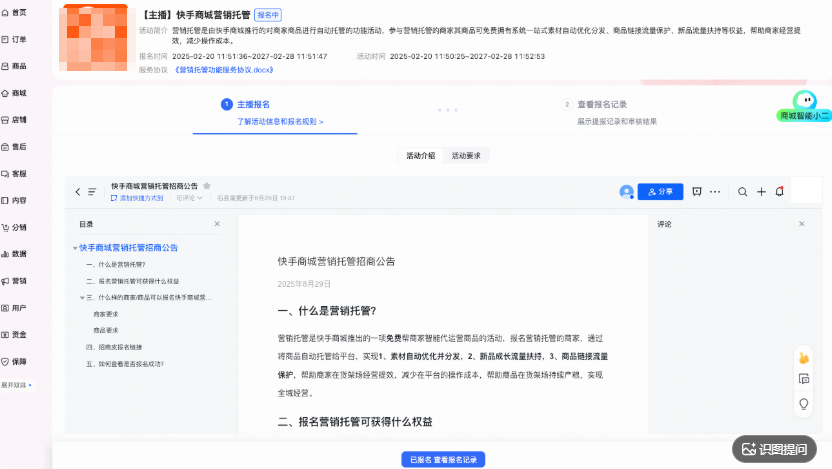Open the 可评论 permission dropdown
The image size is (832, 469).
click(x=189, y=198)
